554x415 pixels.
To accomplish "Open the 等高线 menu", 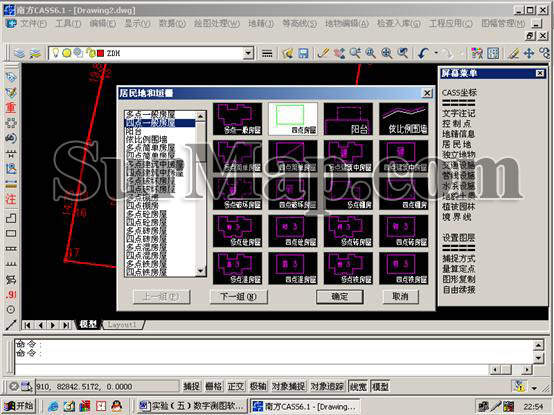I will point(300,24).
